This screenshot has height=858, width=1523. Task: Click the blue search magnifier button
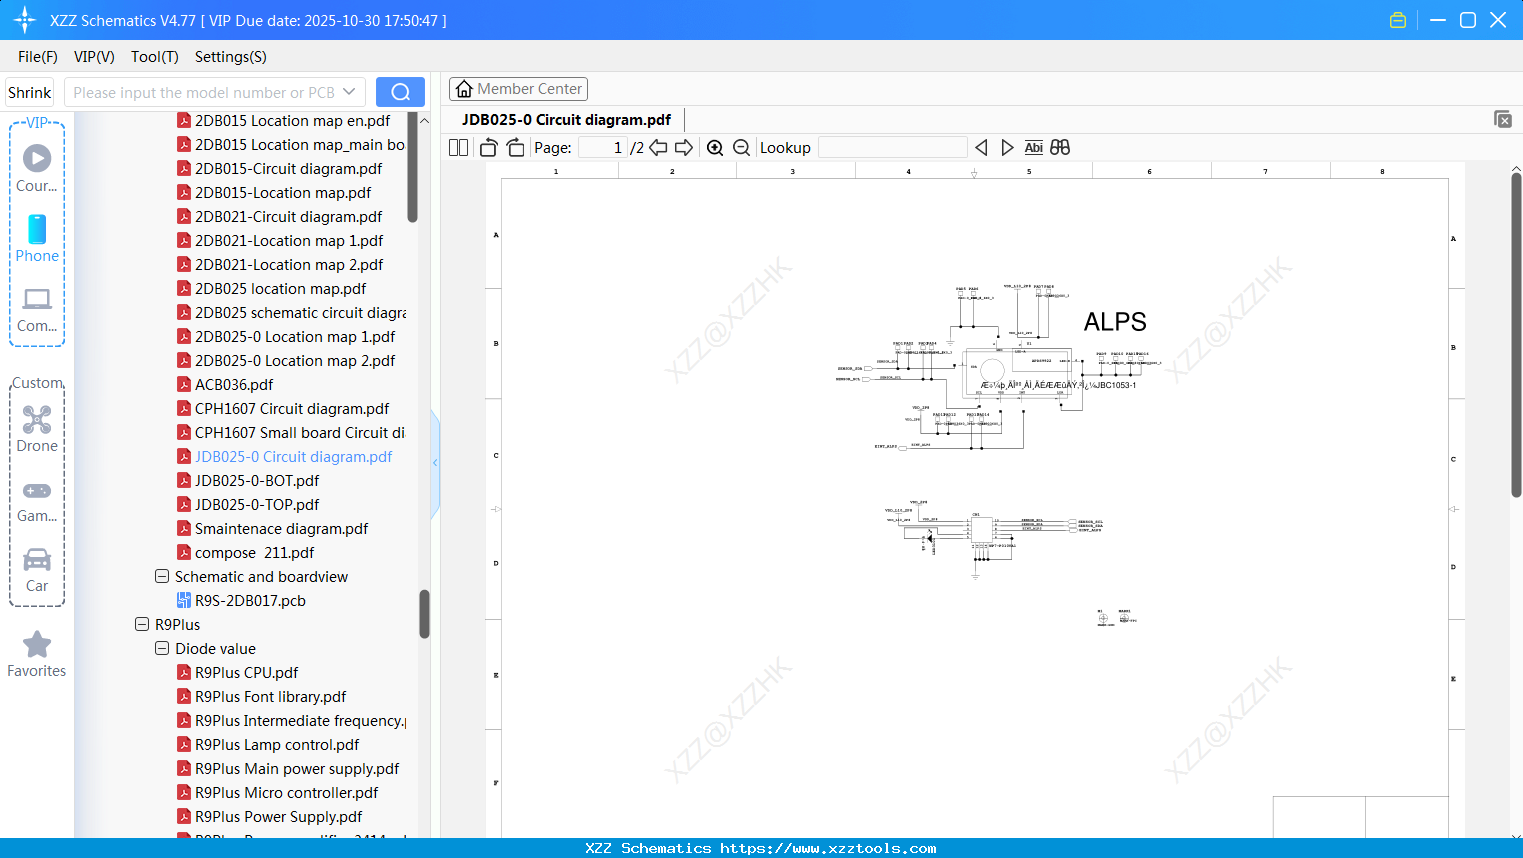[x=400, y=92]
